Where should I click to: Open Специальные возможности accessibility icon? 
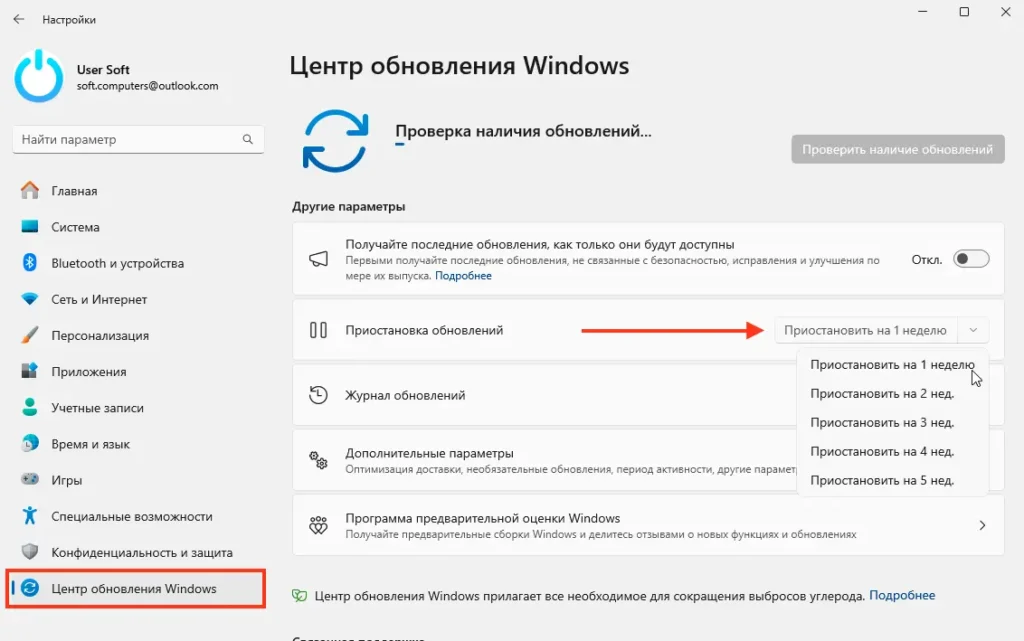pyautogui.click(x=29, y=516)
